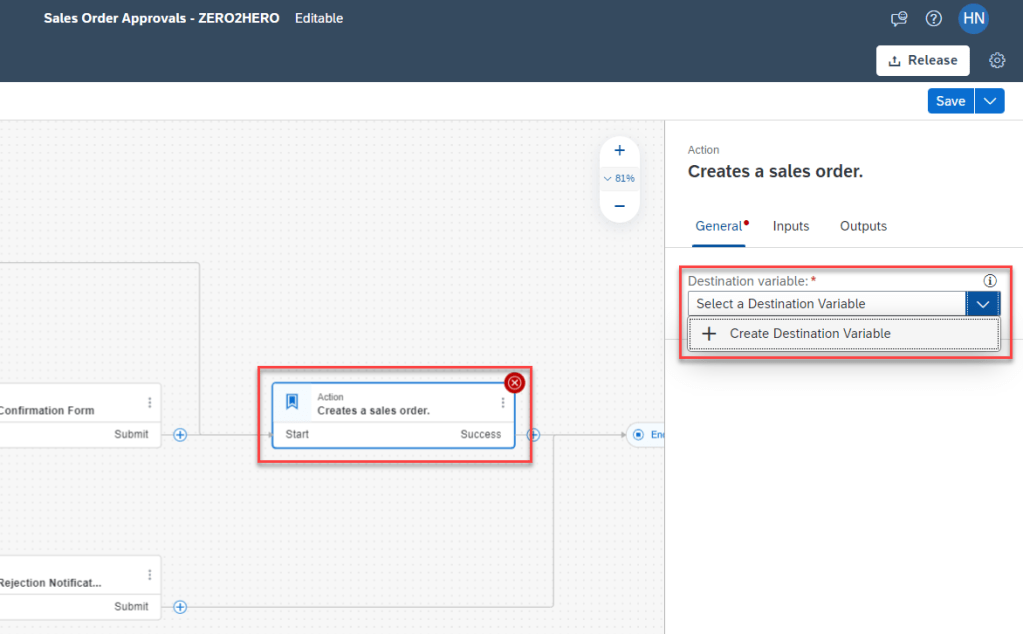1023x634 pixels.
Task: Switch to the Inputs tab
Action: point(790,226)
